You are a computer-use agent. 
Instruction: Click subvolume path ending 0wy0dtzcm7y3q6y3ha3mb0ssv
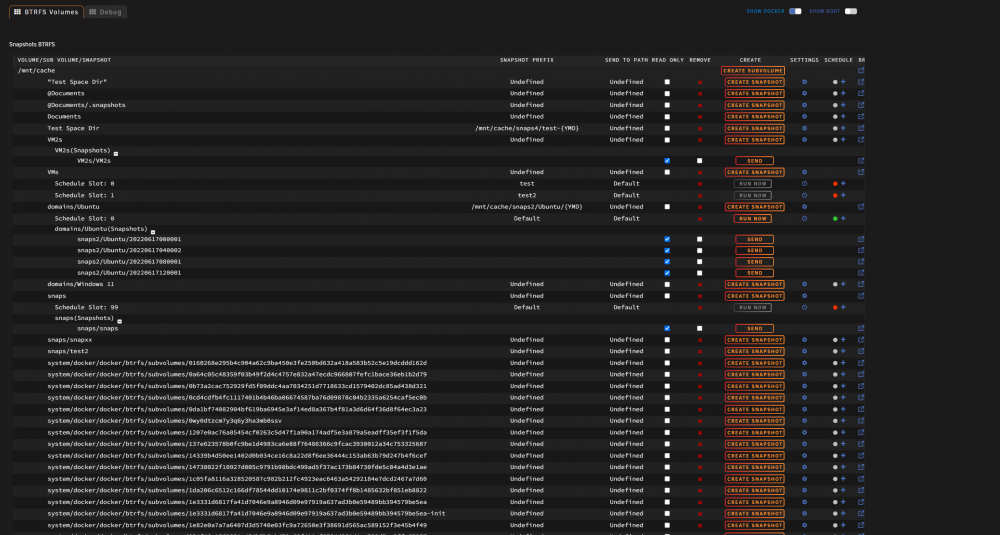pos(165,421)
